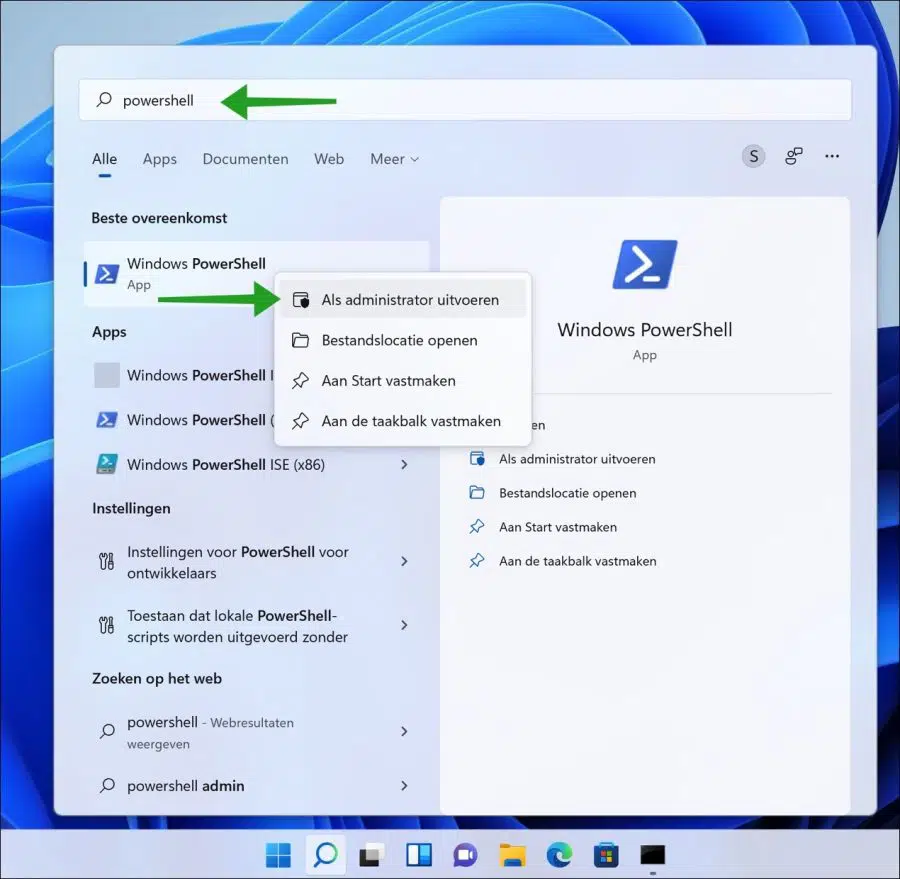
Task: Click pin icon beside details-pane Aan de taakbalk vastmaken
Action: (x=477, y=560)
